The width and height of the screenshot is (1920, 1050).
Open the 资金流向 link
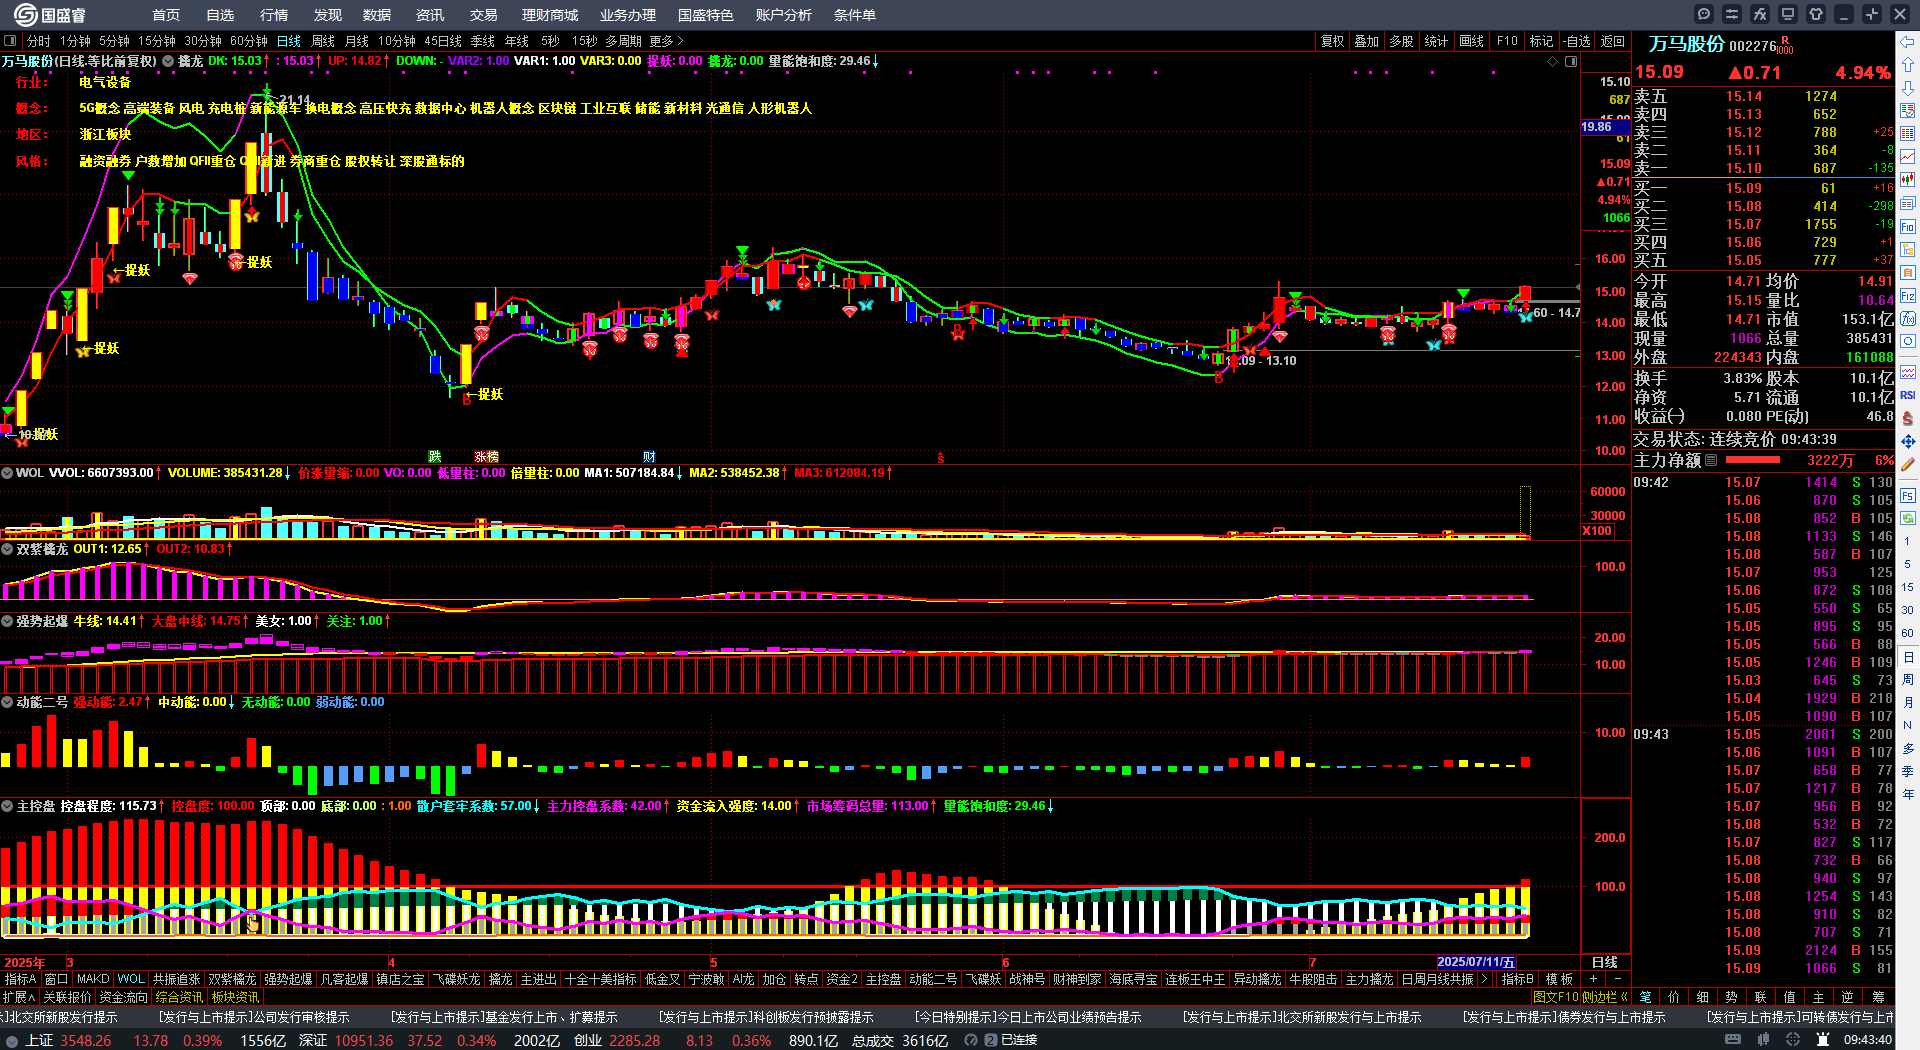point(123,997)
